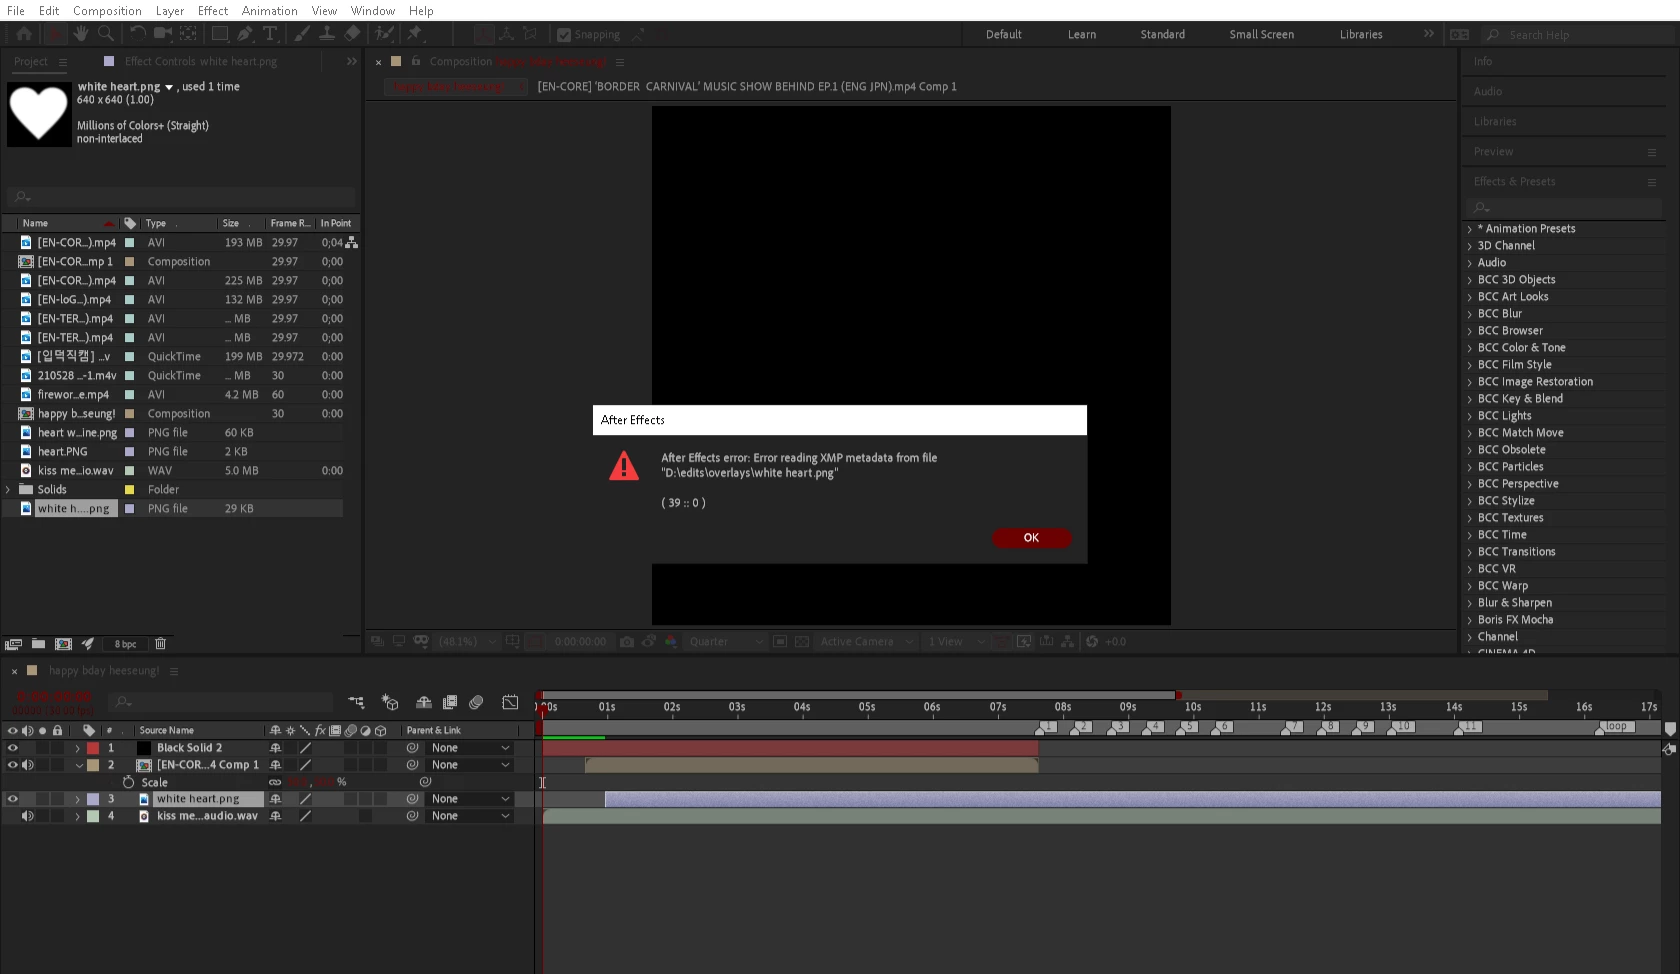Open the Graph Editor in timeline
The height and width of the screenshot is (974, 1680).
(510, 703)
